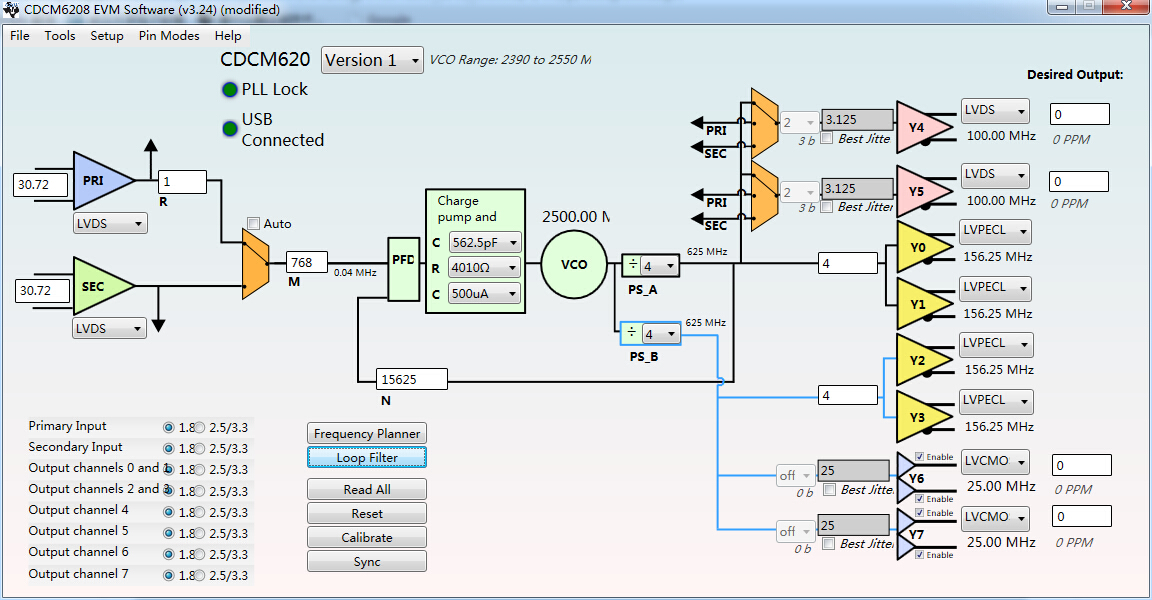The image size is (1152, 600).
Task: Open the Y6 LVCMOS output type dropdown
Action: (x=995, y=462)
